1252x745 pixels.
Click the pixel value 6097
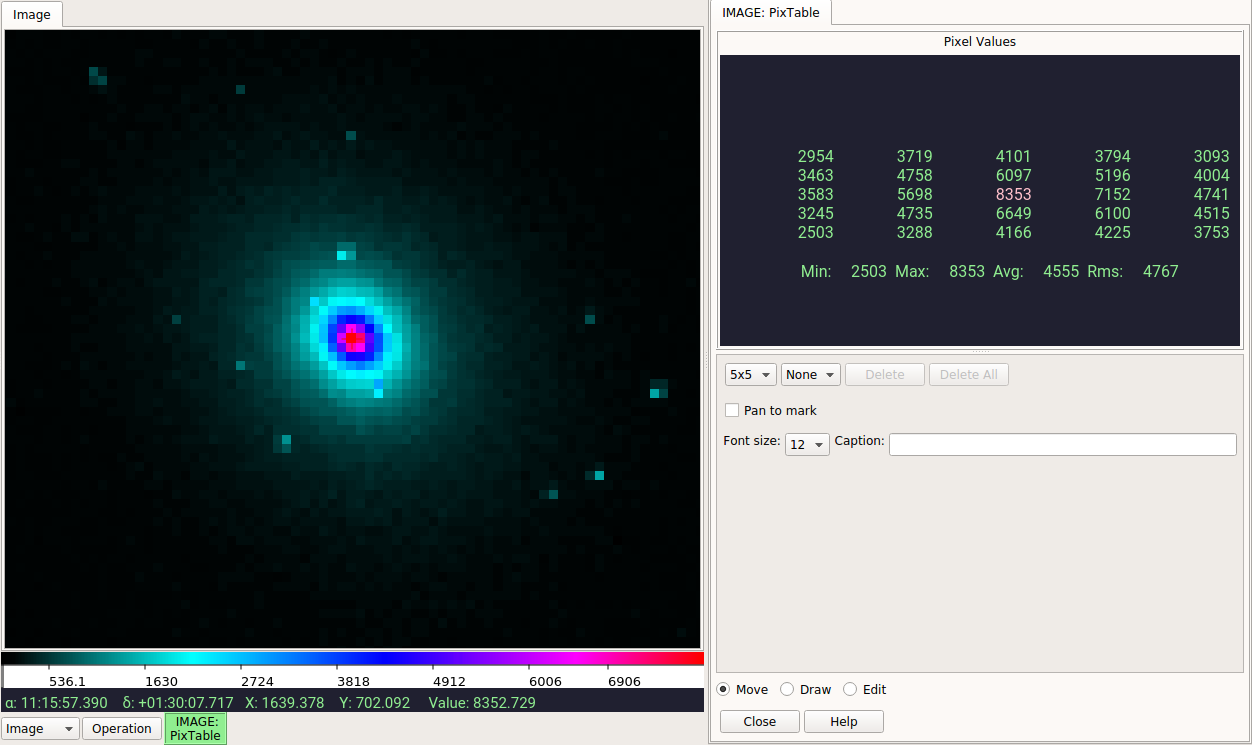pos(1014,175)
